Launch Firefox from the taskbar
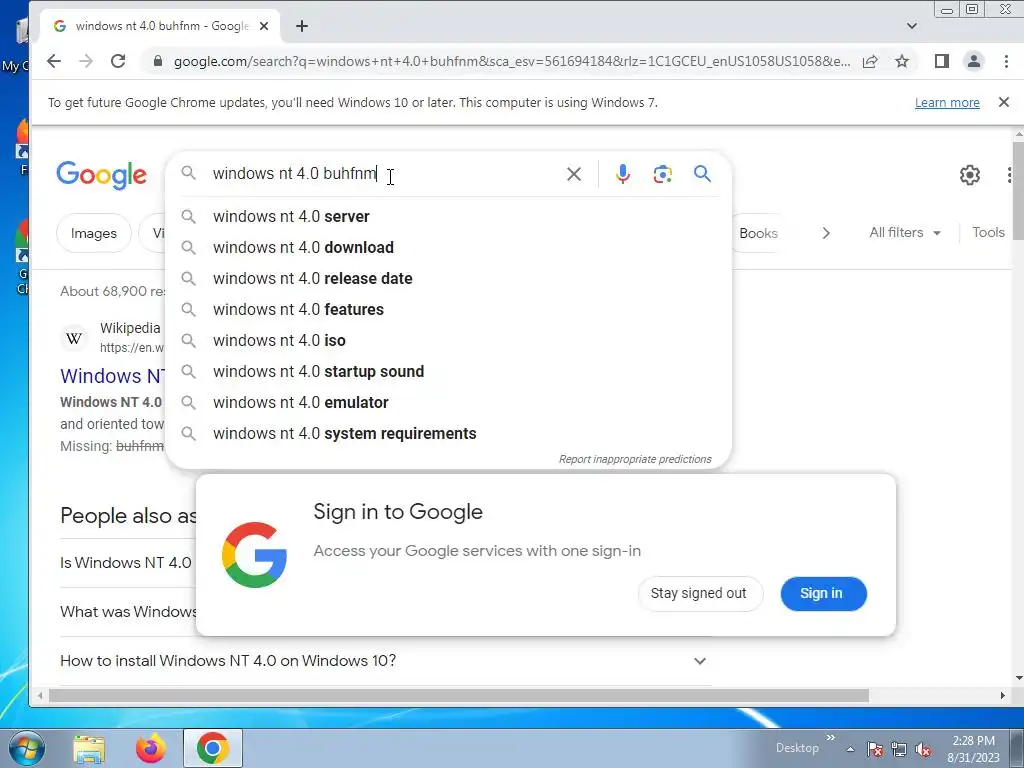Viewport: 1024px width, 768px height. (151, 749)
